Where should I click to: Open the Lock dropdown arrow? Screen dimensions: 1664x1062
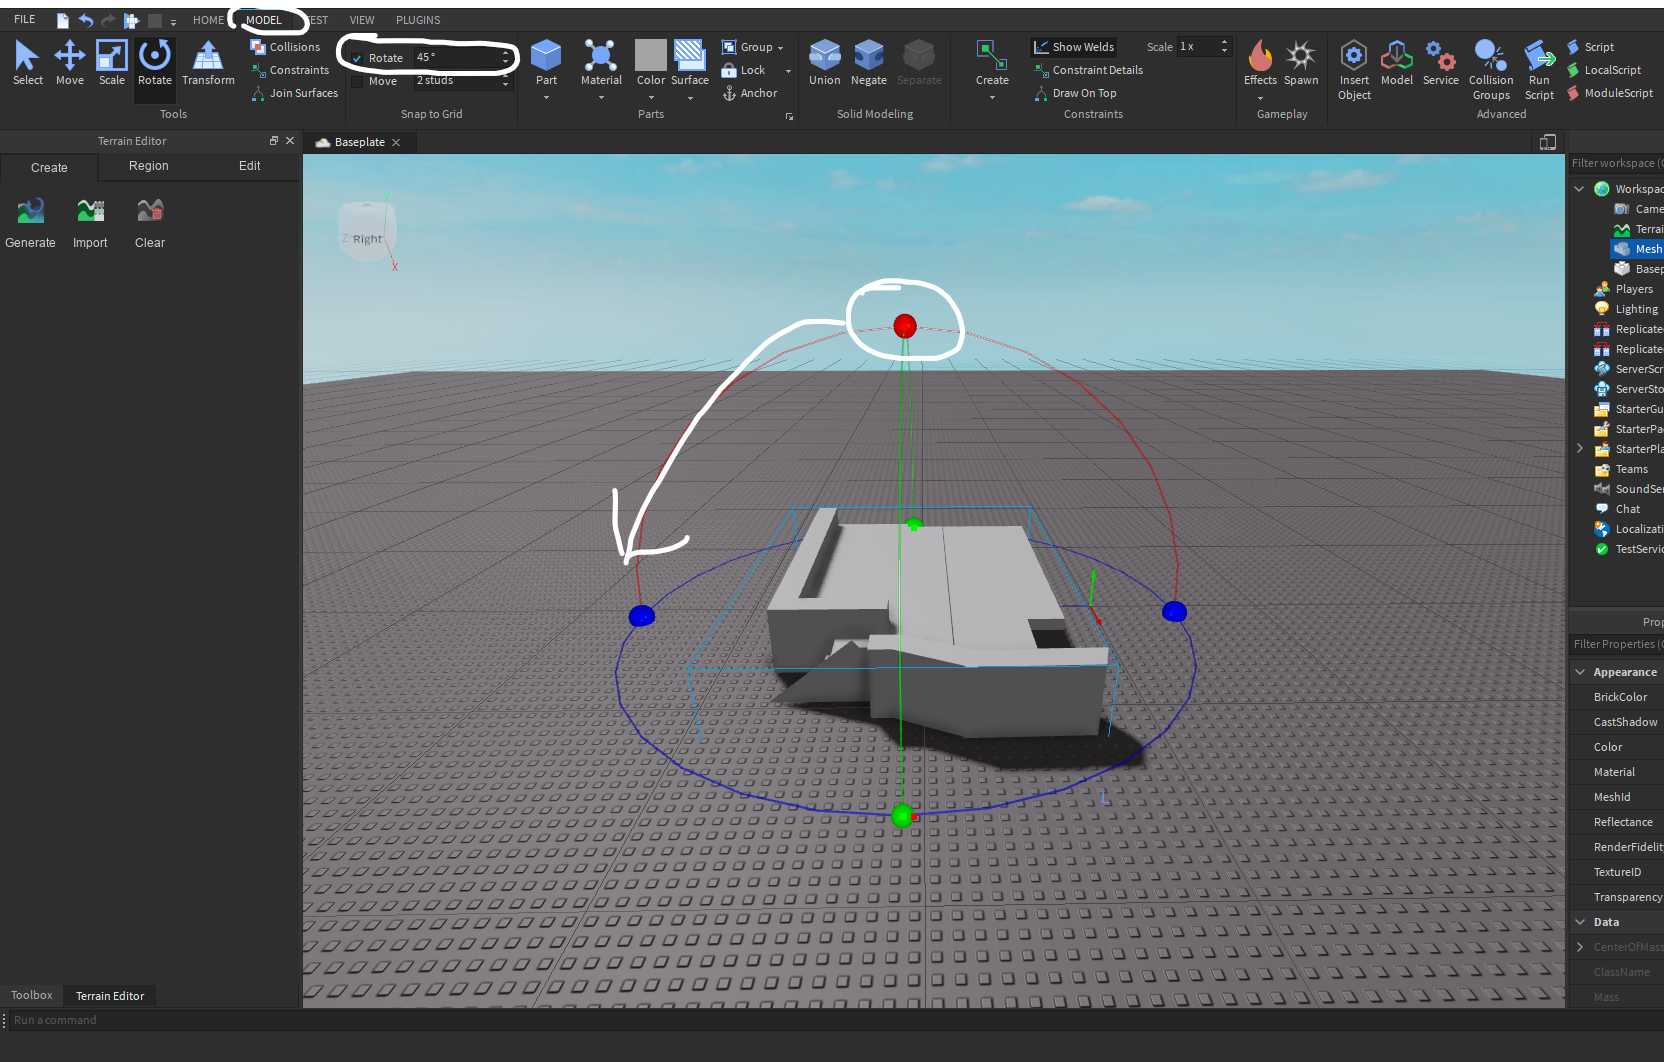[x=788, y=71]
